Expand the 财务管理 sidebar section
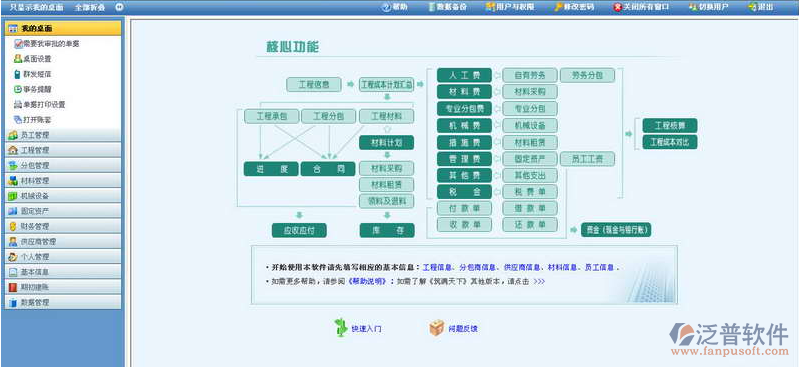Viewport: 799px width, 367px height. [63, 226]
